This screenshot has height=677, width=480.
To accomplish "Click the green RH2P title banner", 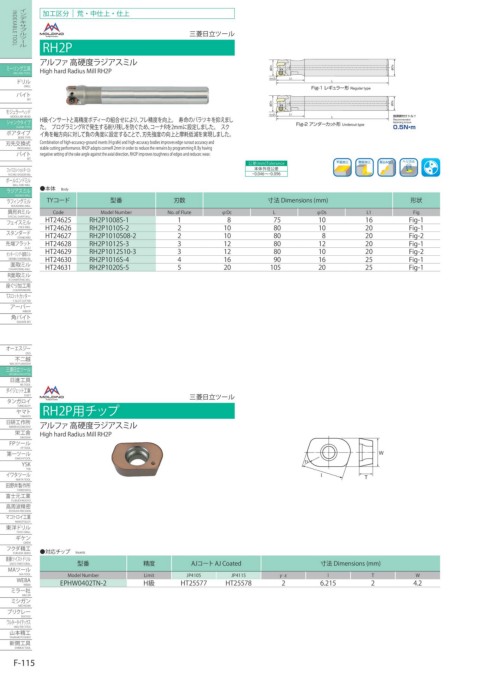I will point(137,47).
